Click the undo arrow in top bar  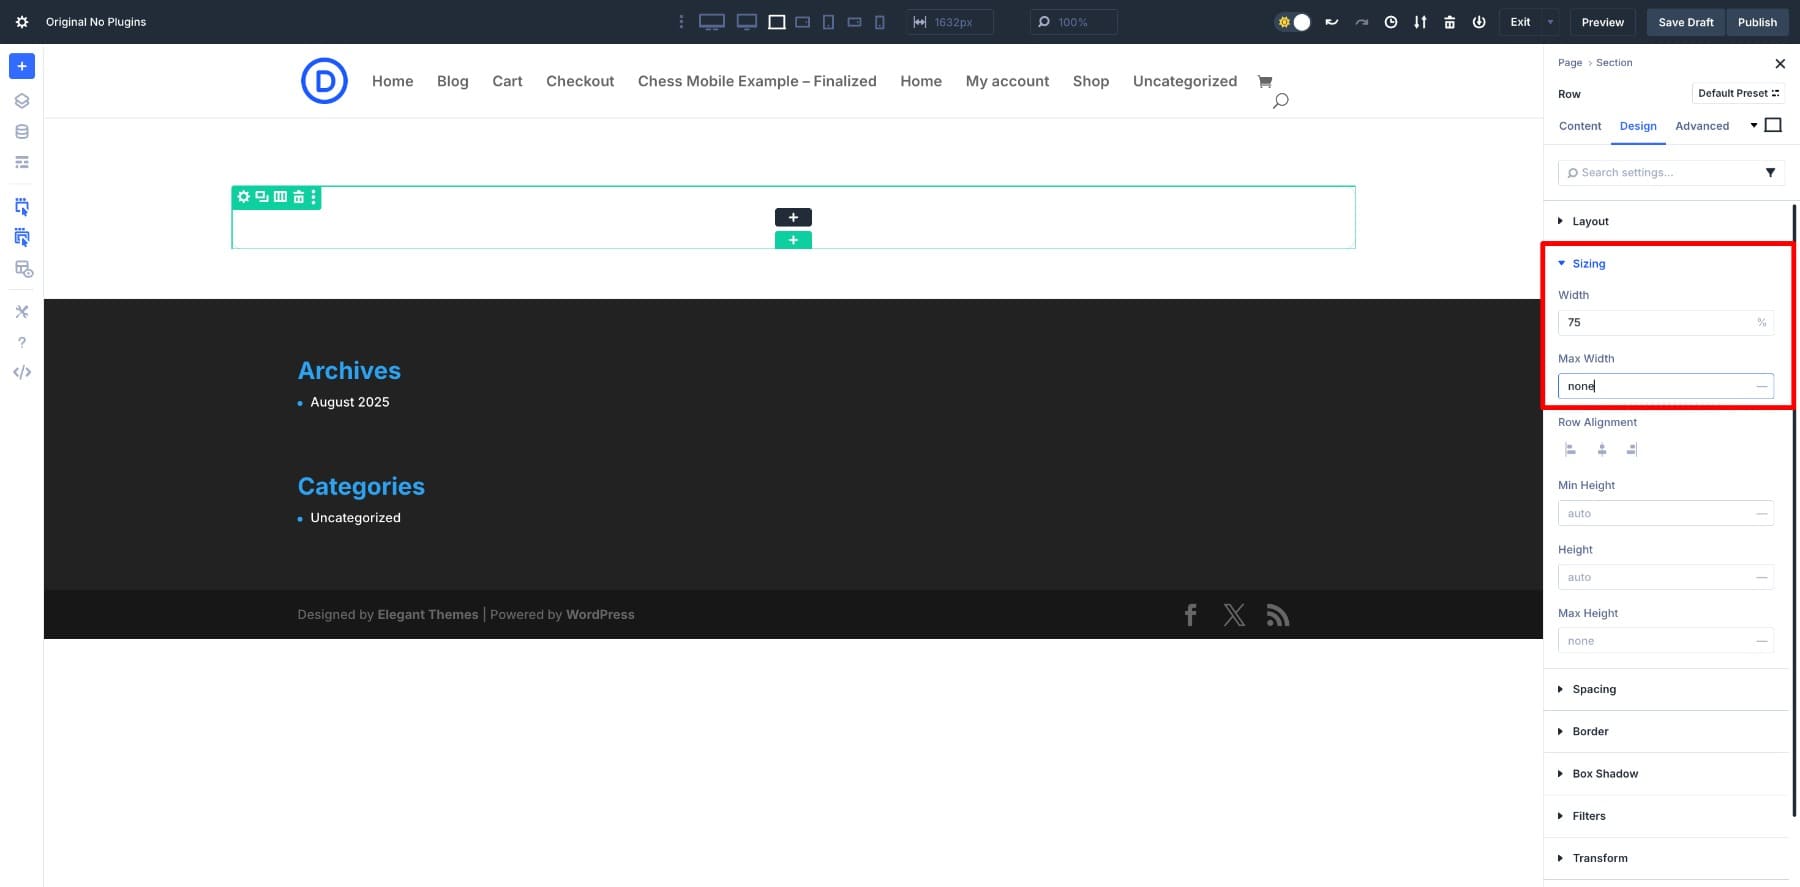1331,22
